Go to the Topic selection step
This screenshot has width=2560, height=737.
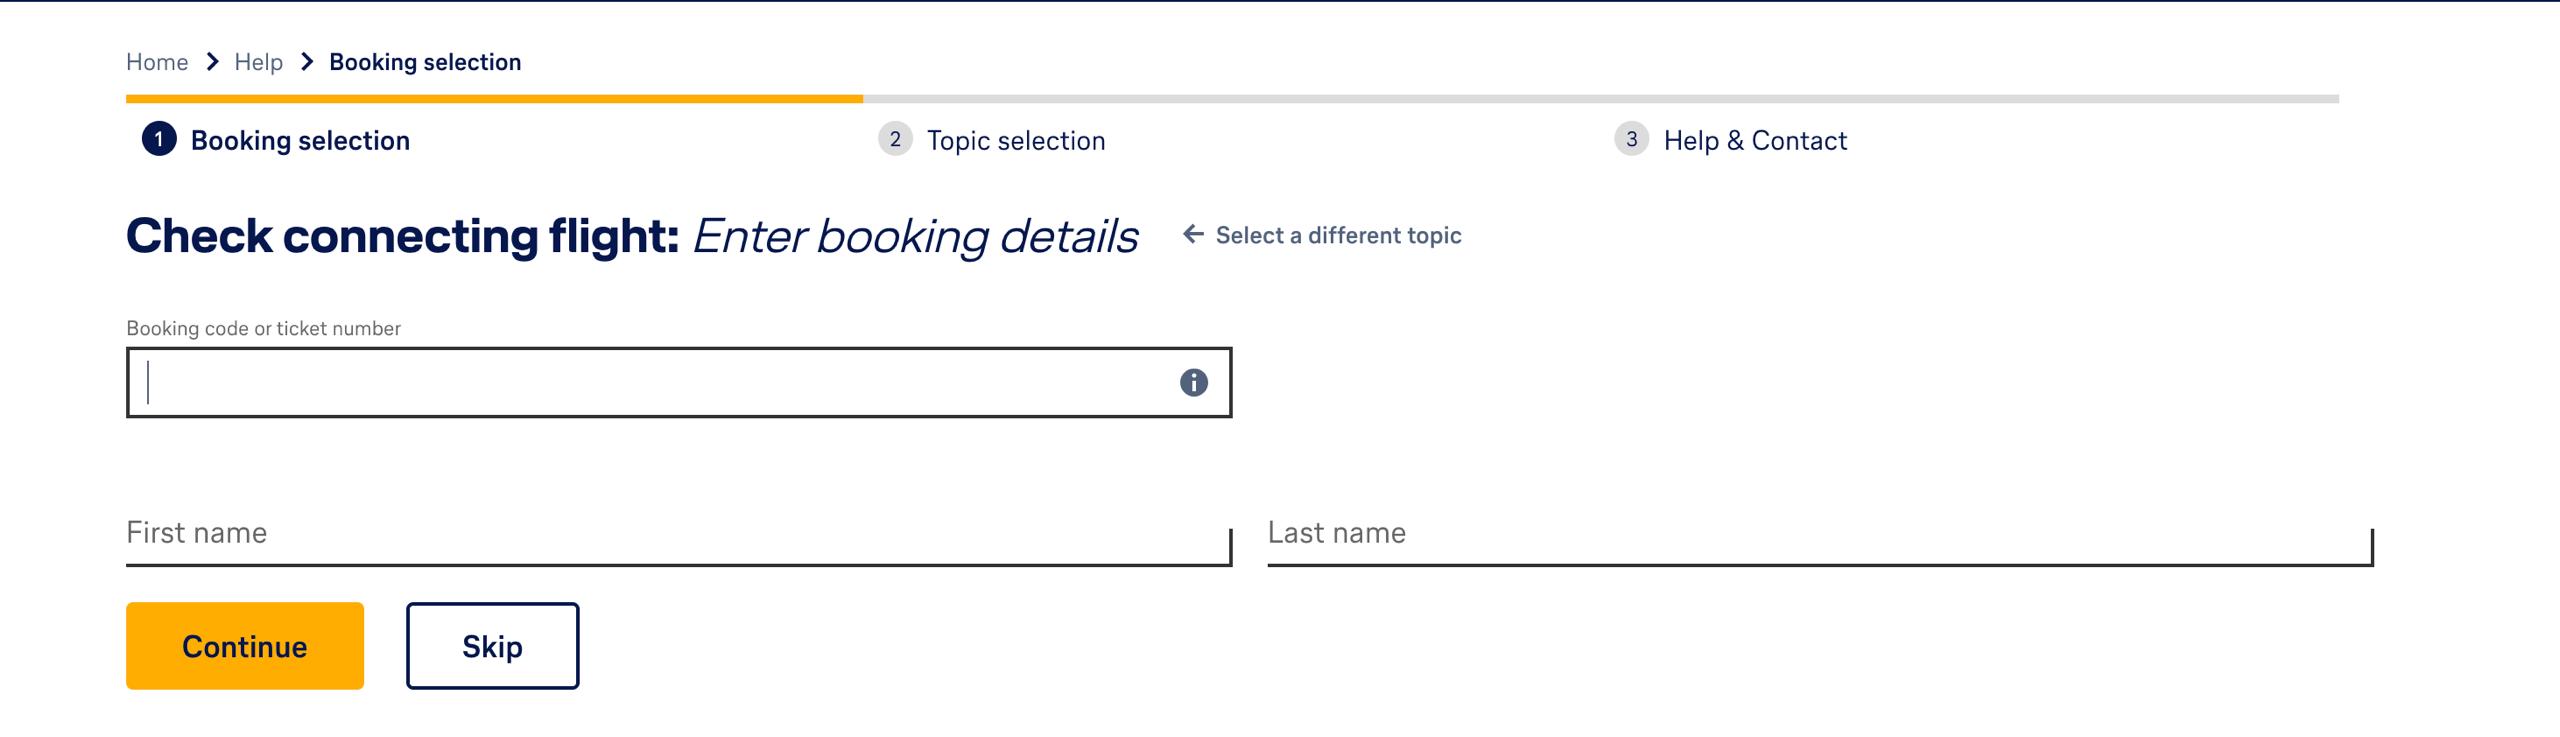click(1015, 140)
